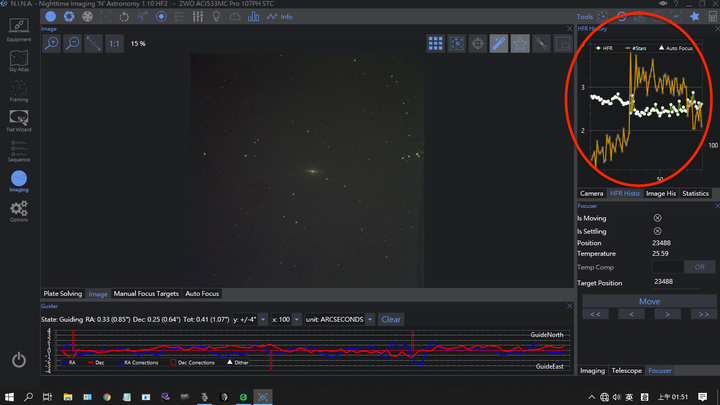Click the flat panel light bulb icon
This screenshot has height=405, width=720.
216,17
